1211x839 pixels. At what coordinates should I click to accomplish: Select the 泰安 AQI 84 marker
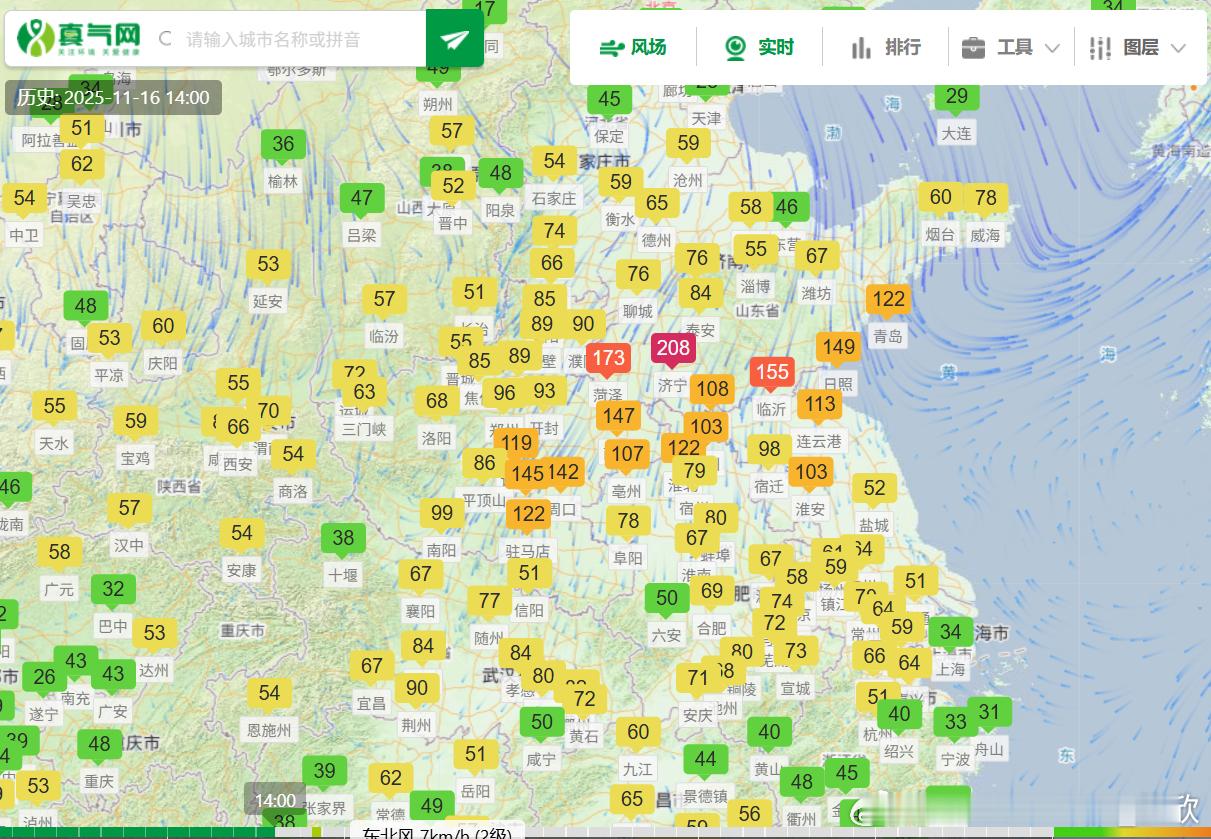700,295
